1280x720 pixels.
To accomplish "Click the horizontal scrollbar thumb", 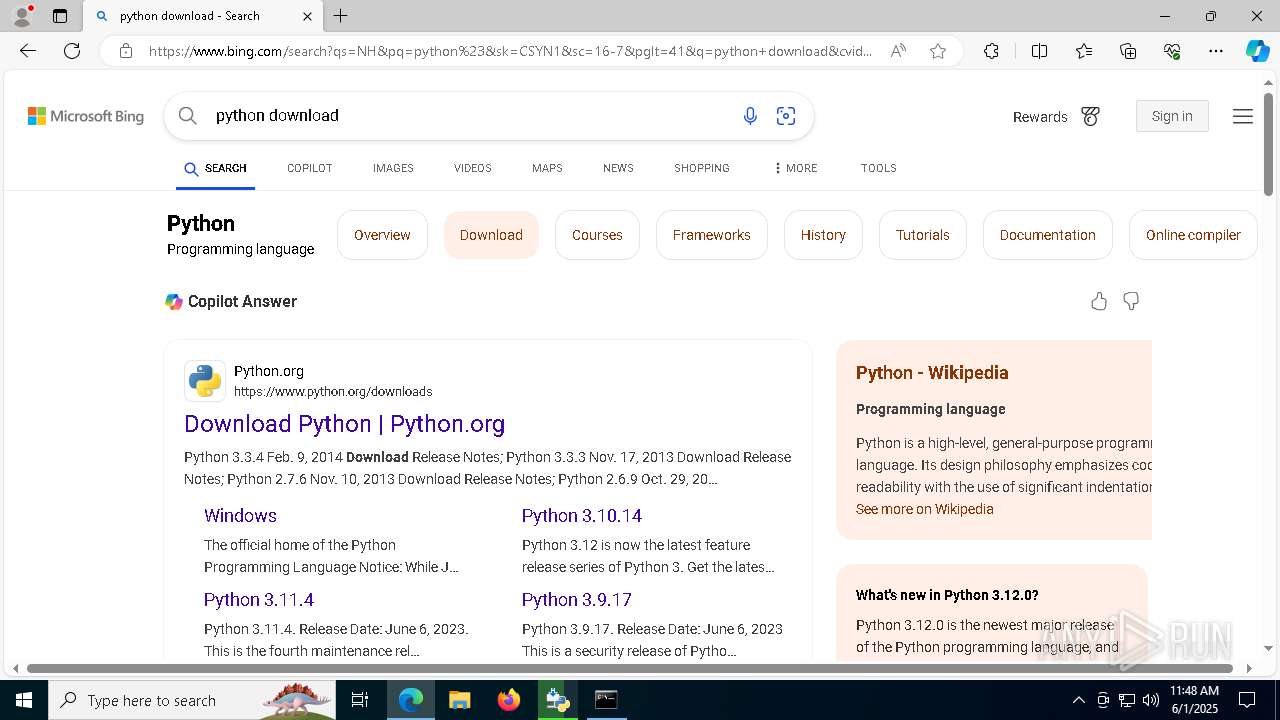I will pyautogui.click(x=630, y=668).
